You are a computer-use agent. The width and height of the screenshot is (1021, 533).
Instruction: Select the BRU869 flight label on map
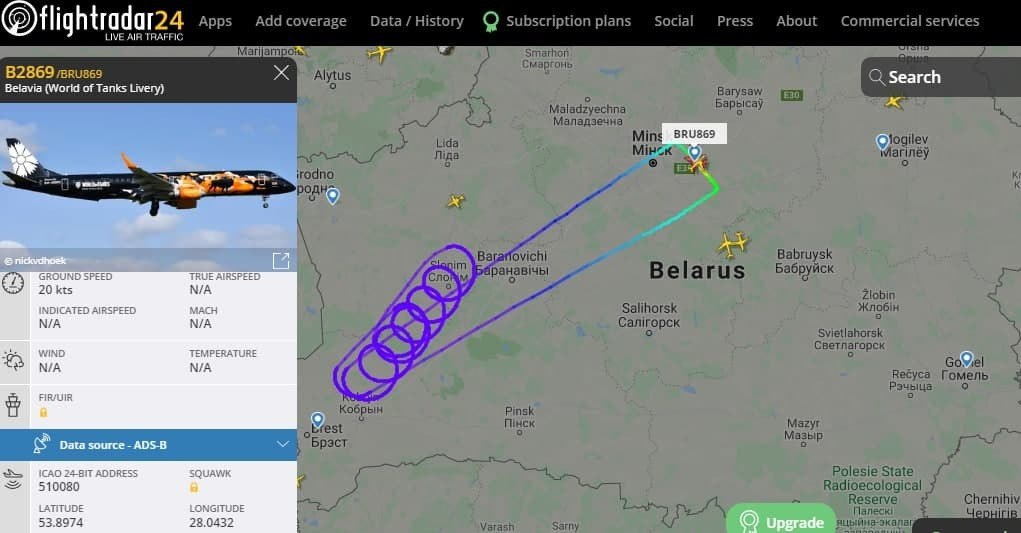(694, 134)
